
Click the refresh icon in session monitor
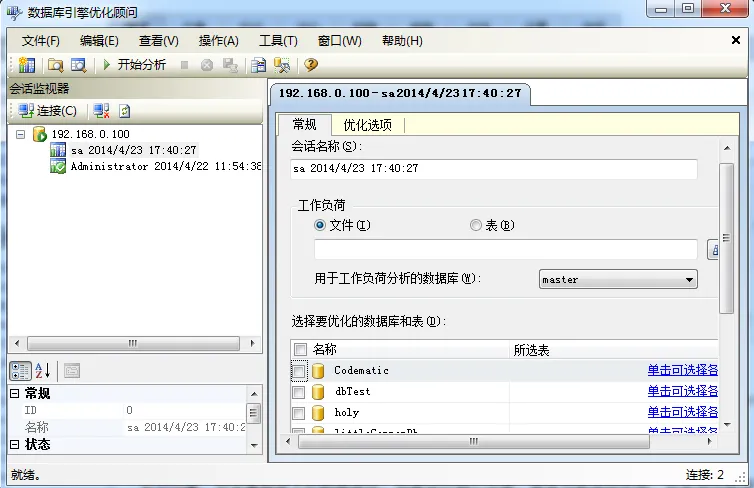click(x=125, y=111)
